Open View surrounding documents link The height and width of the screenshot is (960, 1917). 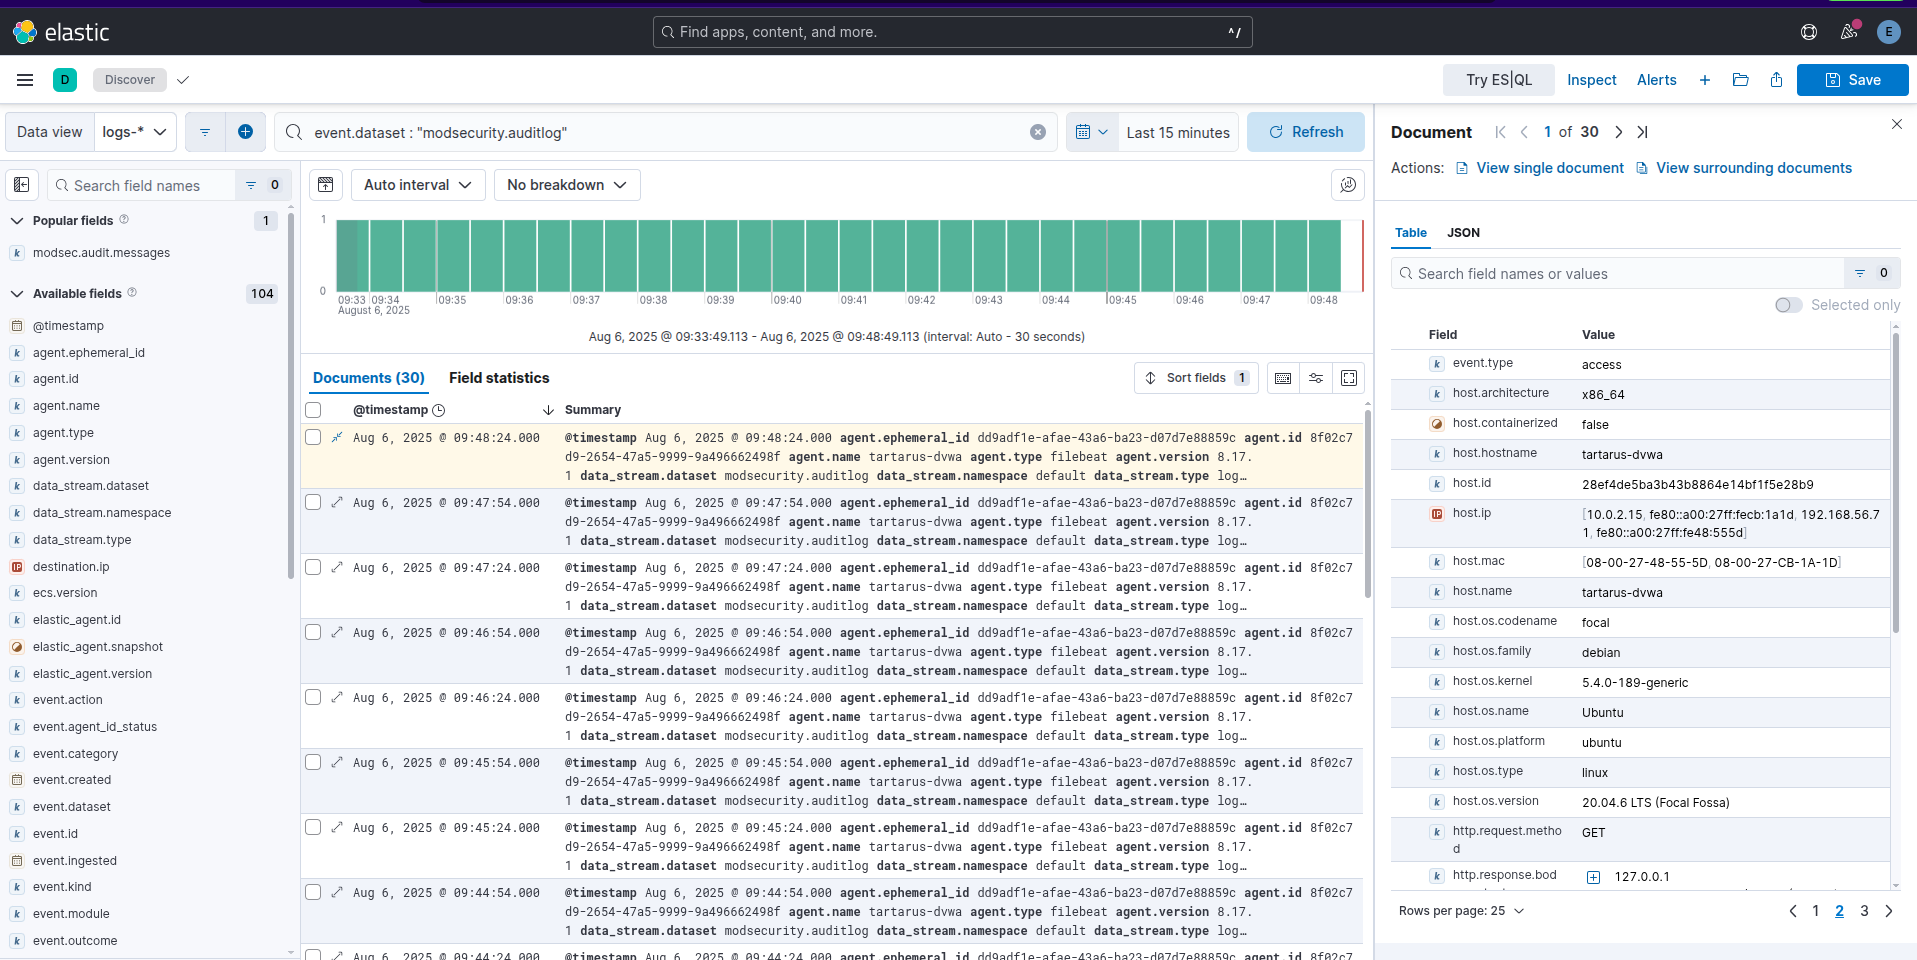pyautogui.click(x=1753, y=168)
